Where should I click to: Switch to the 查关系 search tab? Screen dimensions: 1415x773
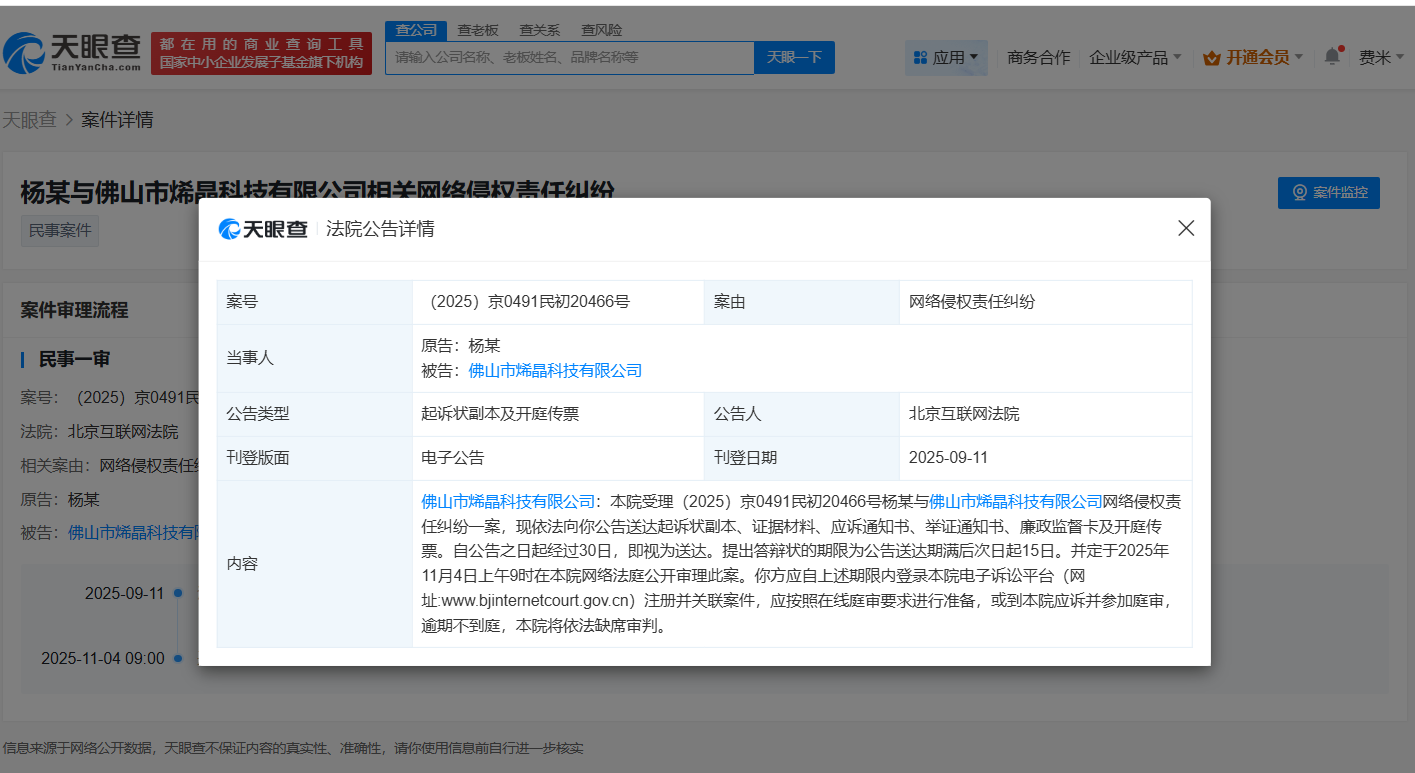point(539,30)
